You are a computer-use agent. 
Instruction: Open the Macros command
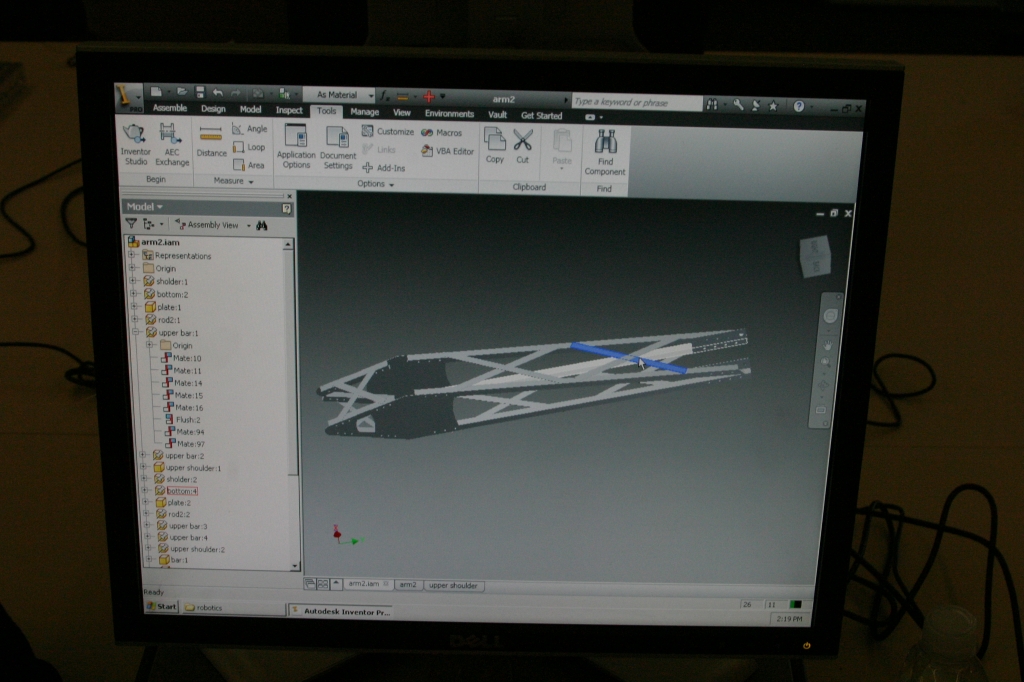pos(442,133)
